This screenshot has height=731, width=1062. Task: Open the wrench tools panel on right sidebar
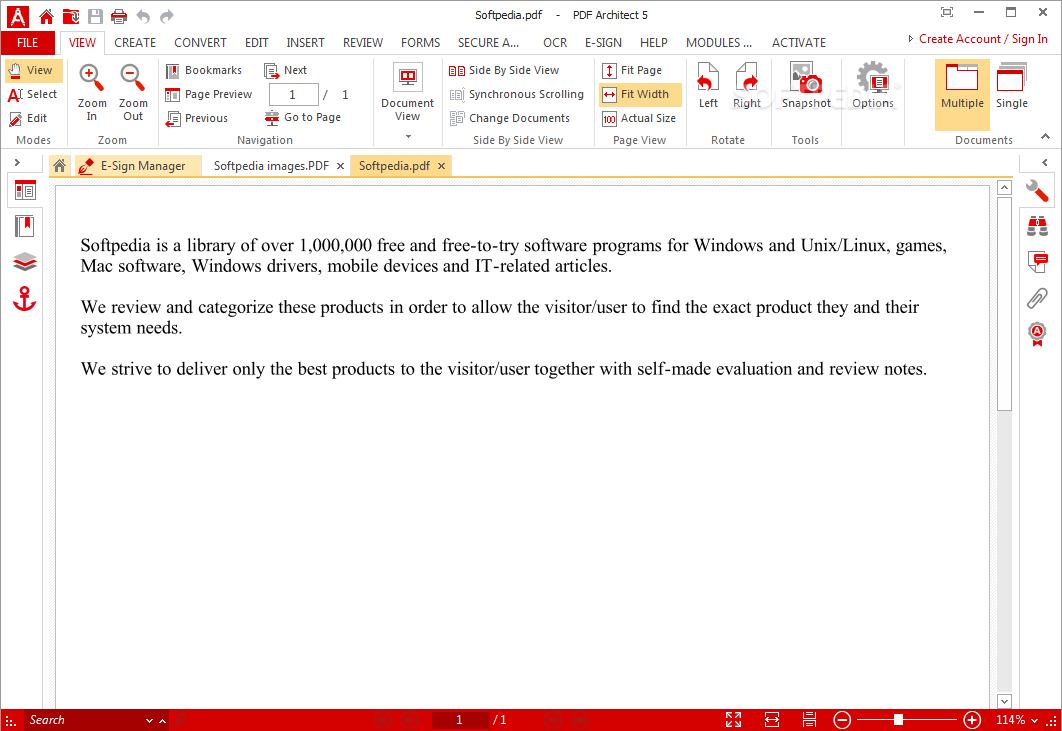click(x=1037, y=191)
